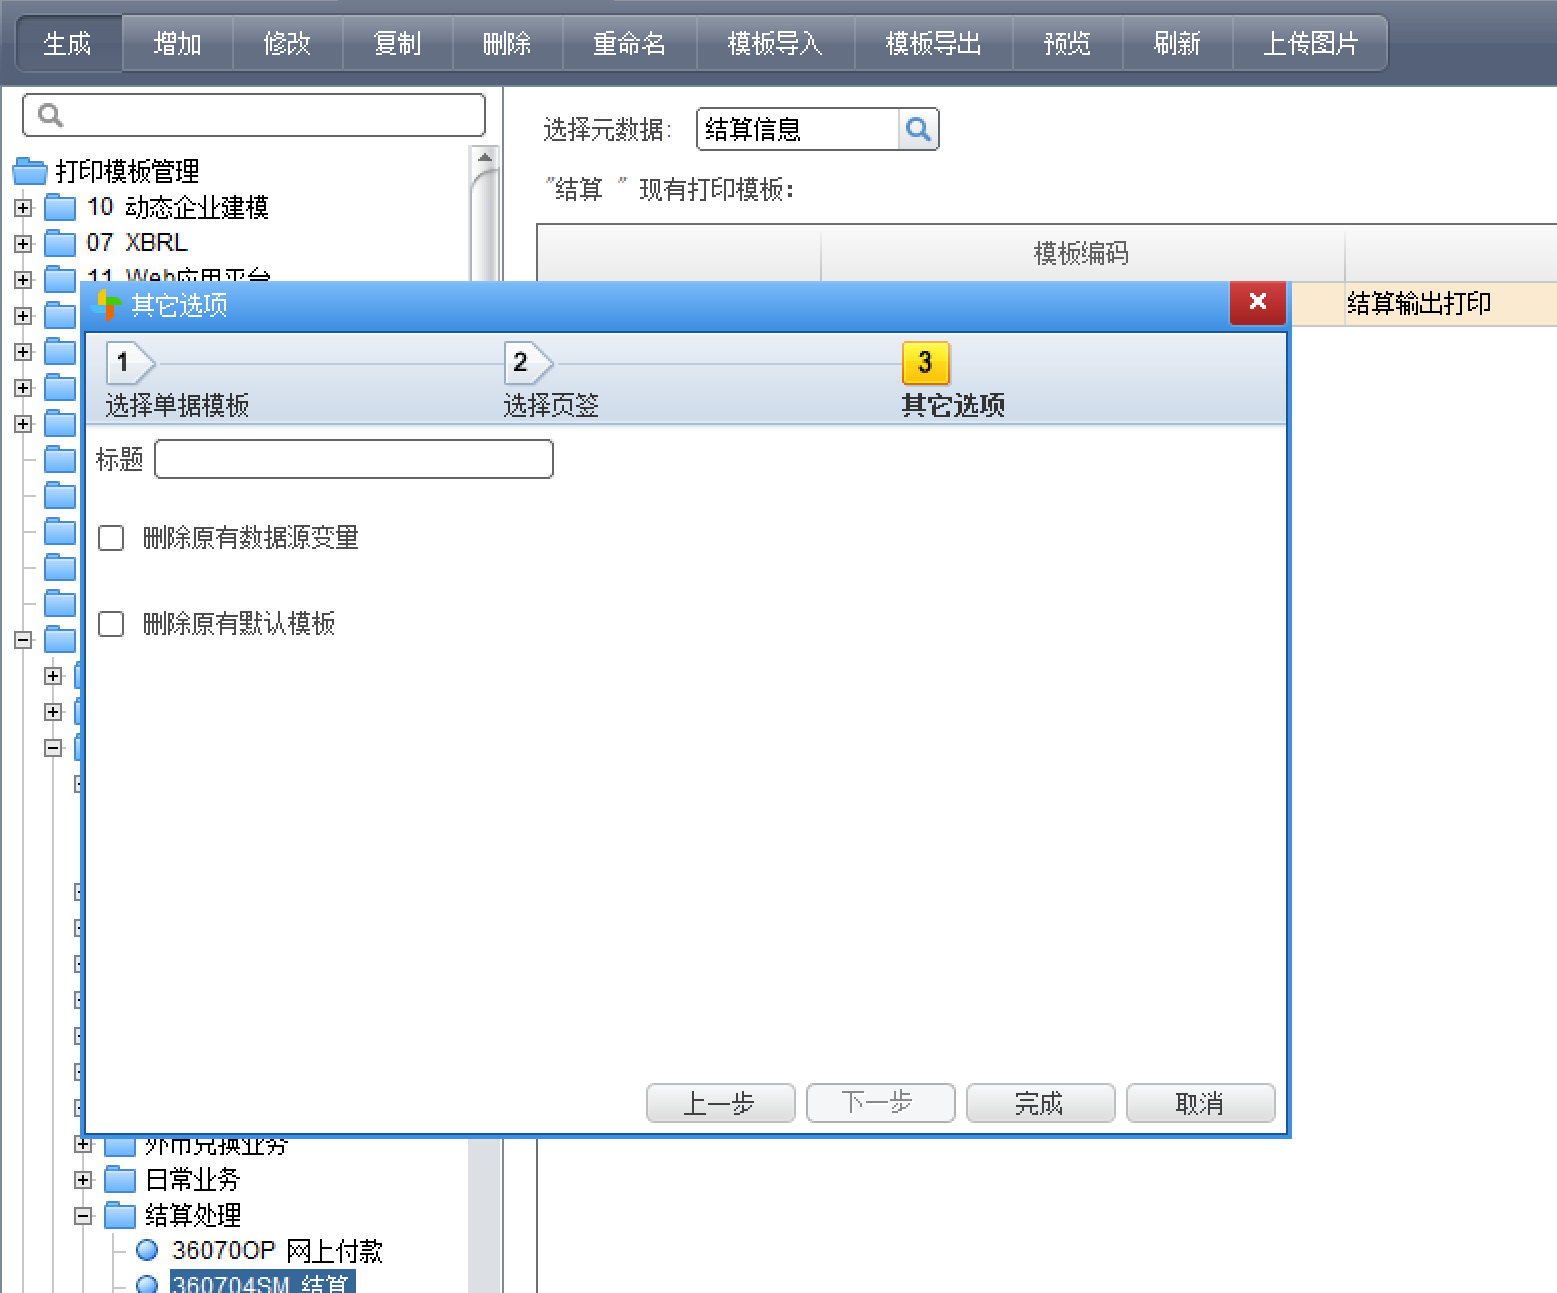Screen dimensions: 1557x1293
Task: Select 36070OP 网上付款 node
Action: coord(277,1251)
